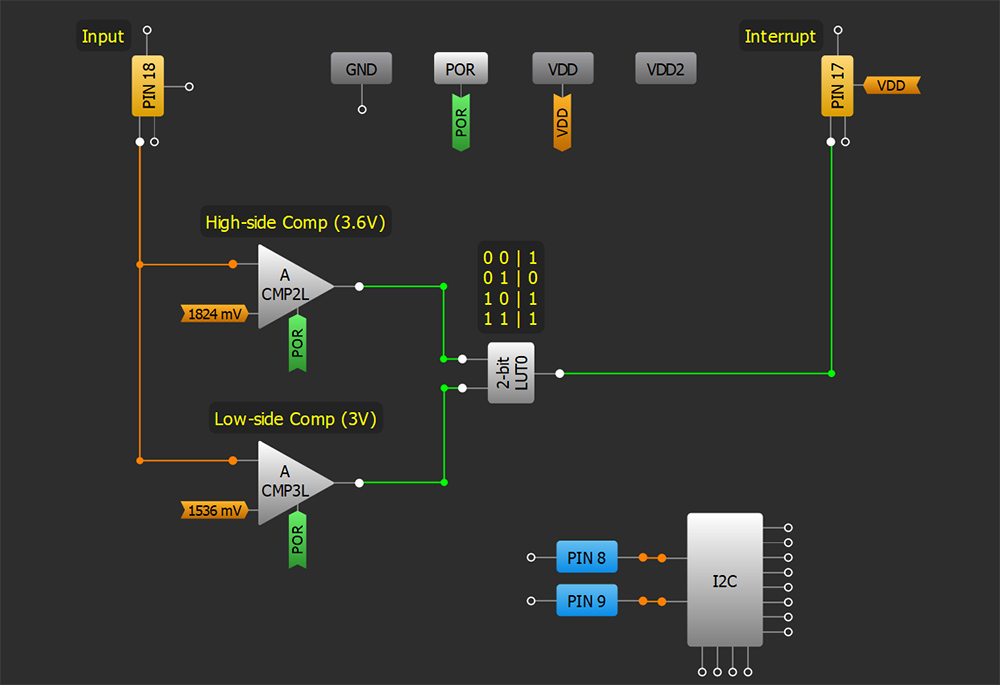The image size is (1000, 685).
Task: Click the 1824 mV reference tag
Action: [214, 314]
